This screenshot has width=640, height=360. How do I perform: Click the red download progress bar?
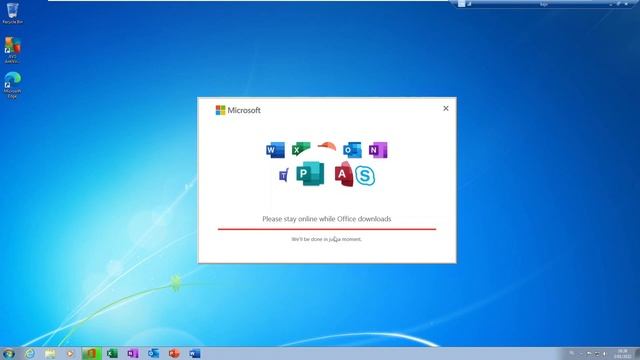[x=327, y=229]
